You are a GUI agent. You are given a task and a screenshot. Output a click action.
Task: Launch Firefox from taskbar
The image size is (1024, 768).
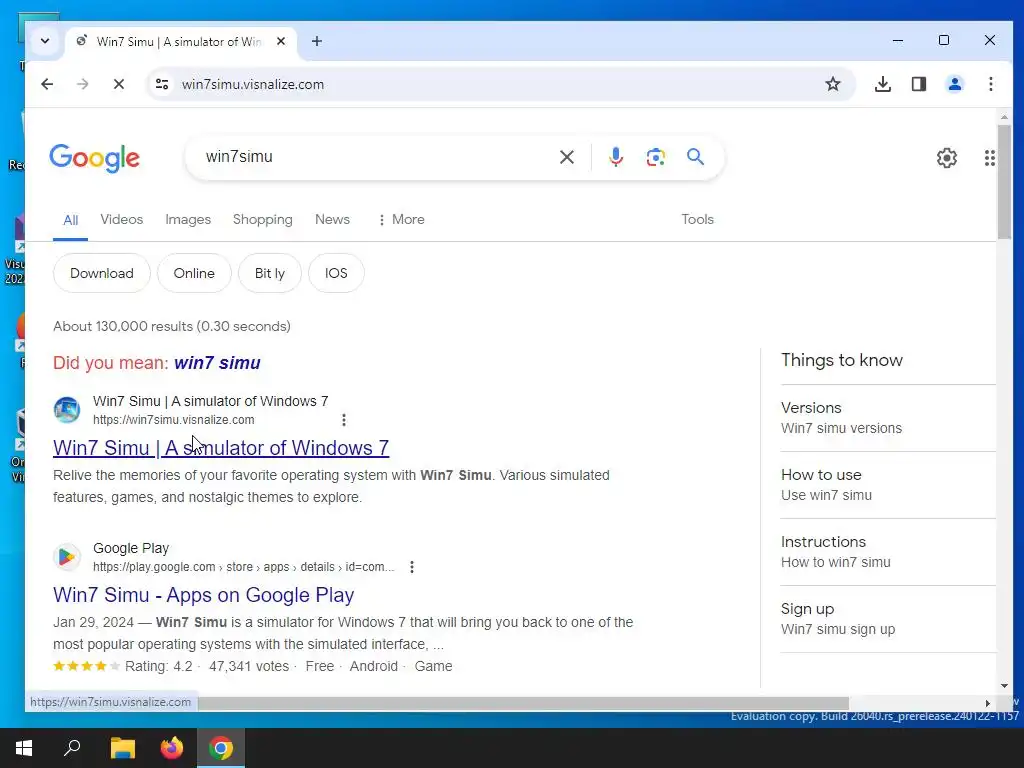(172, 748)
